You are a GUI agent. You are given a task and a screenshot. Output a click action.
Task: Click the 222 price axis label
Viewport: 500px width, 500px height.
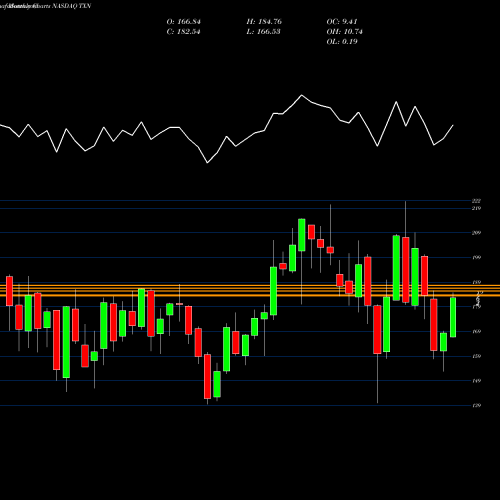476,201
